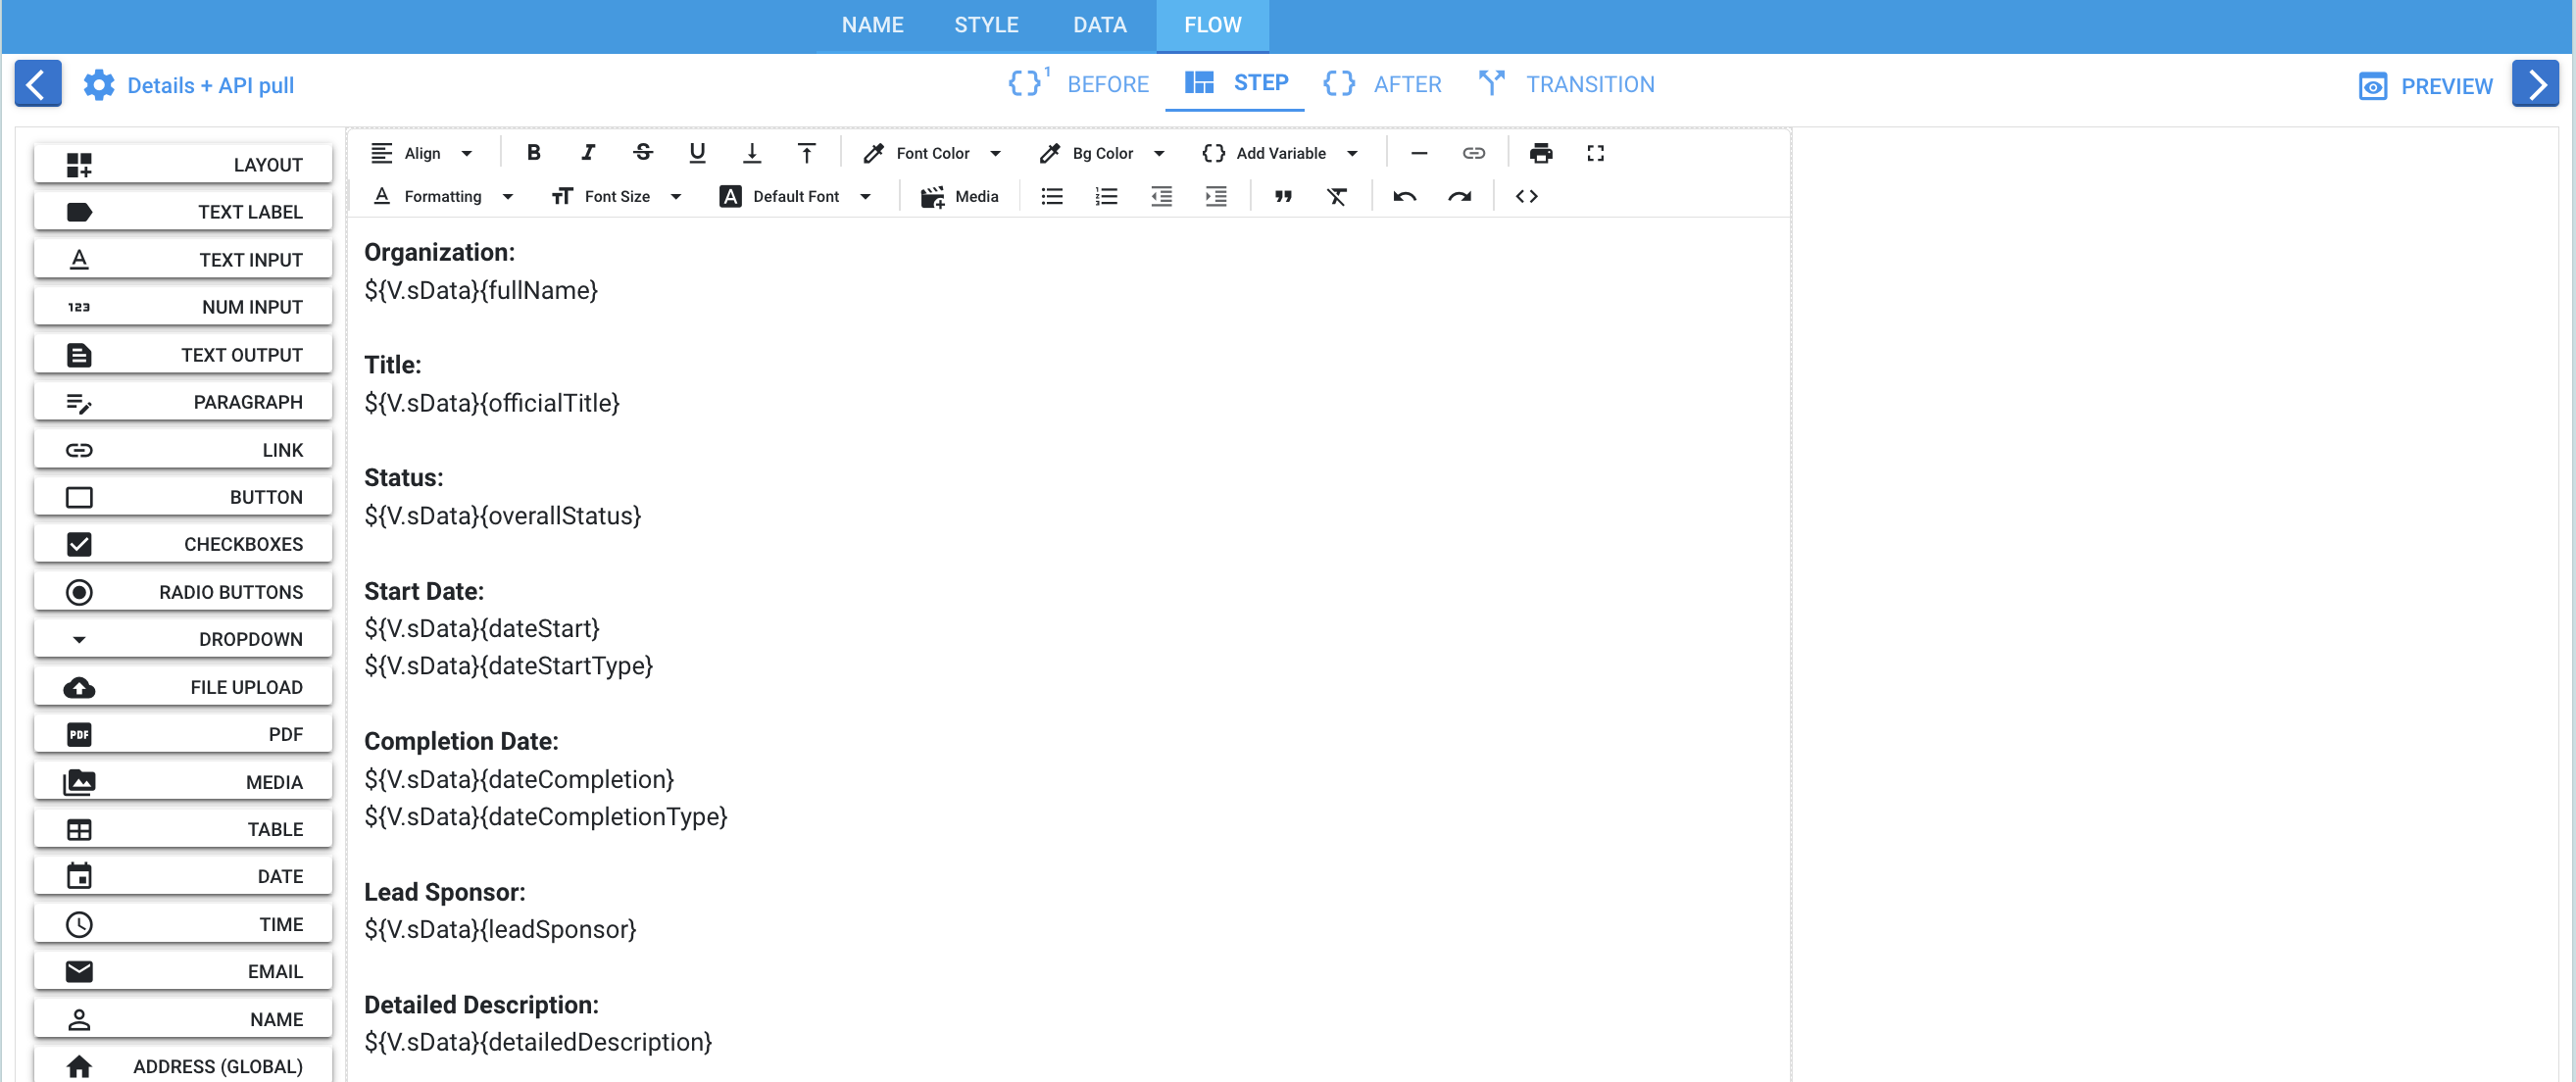The width and height of the screenshot is (2576, 1082).
Task: Apply italic formatting
Action: click(588, 153)
